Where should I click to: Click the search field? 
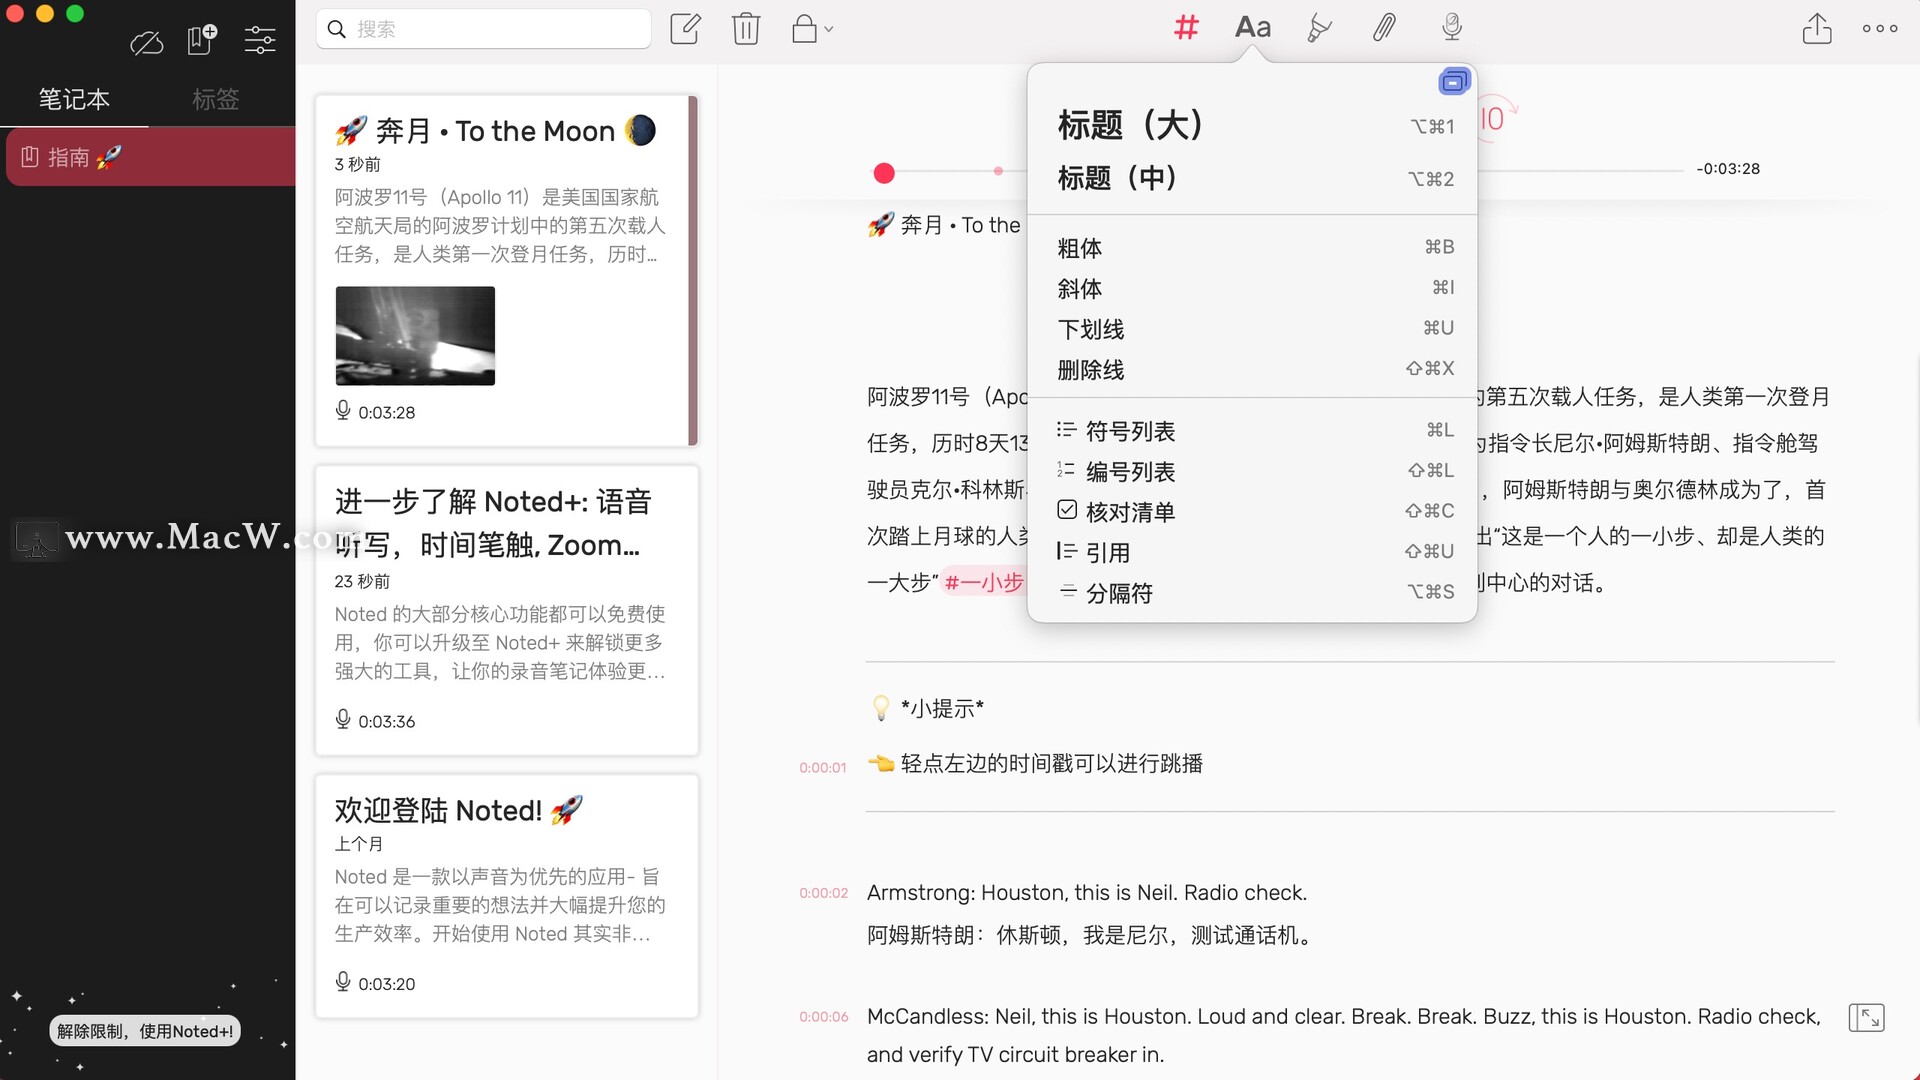click(484, 29)
